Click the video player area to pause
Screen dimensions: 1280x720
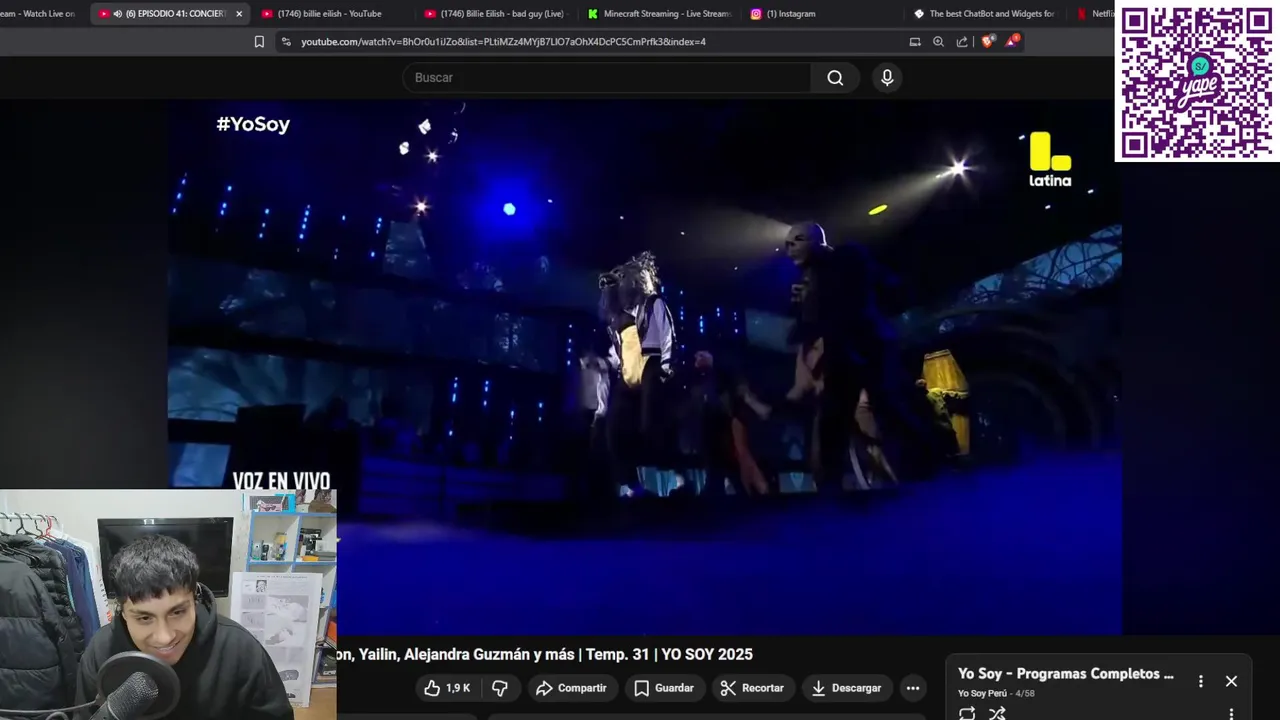(645, 367)
